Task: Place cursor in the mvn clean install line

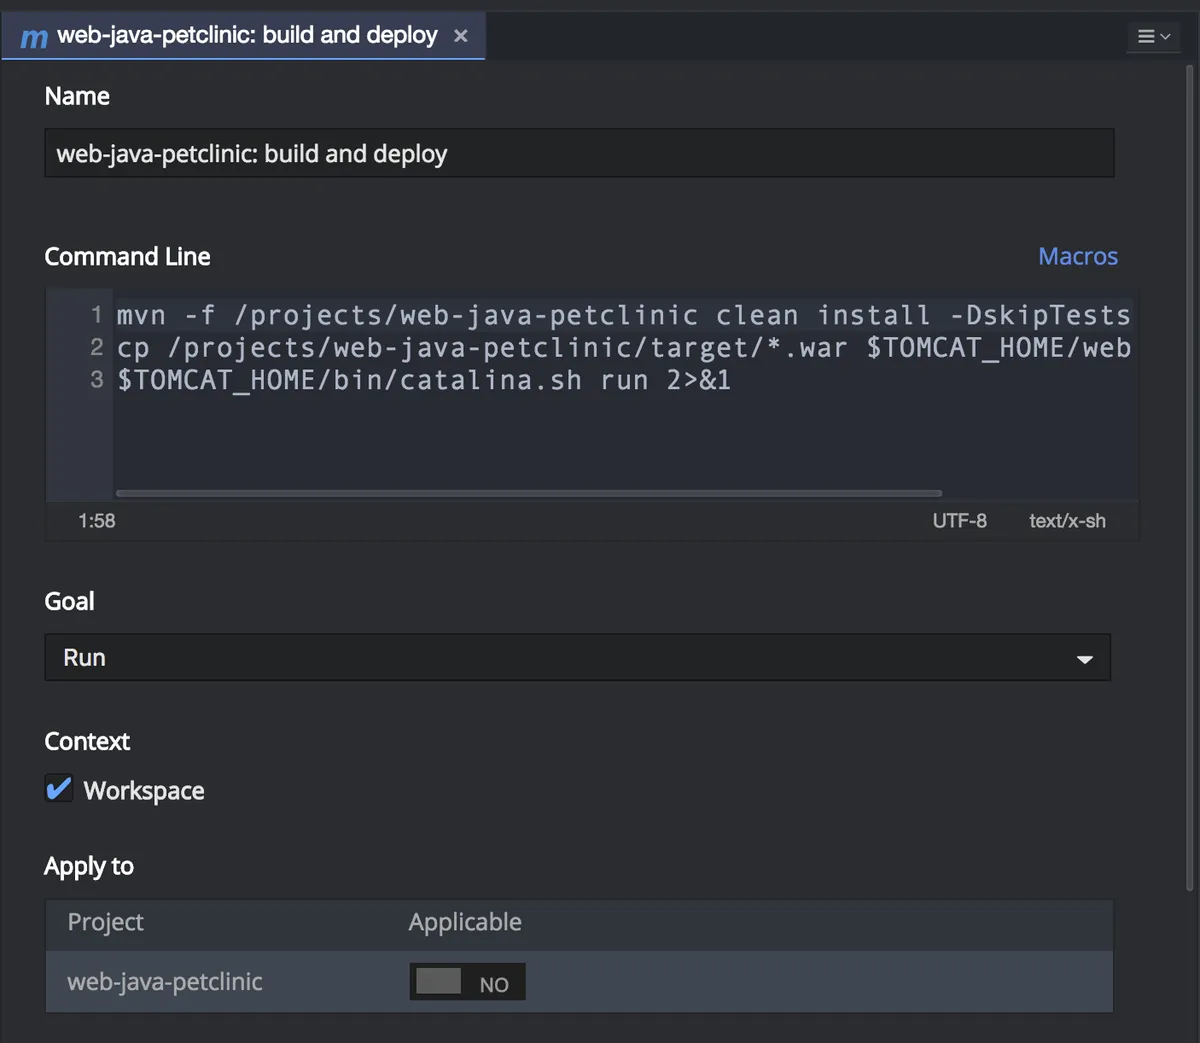Action: coord(622,315)
